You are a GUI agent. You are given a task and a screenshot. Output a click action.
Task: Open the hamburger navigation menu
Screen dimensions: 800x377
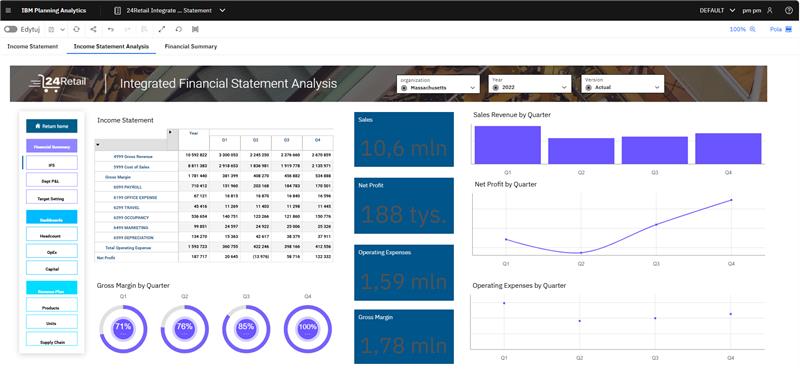tap(8, 10)
